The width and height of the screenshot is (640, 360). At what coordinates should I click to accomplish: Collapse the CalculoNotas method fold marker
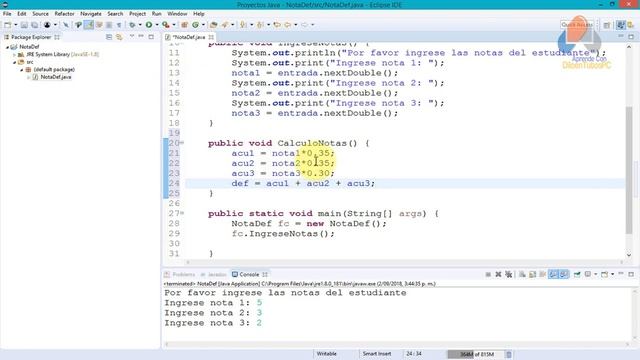pyautogui.click(x=182, y=143)
